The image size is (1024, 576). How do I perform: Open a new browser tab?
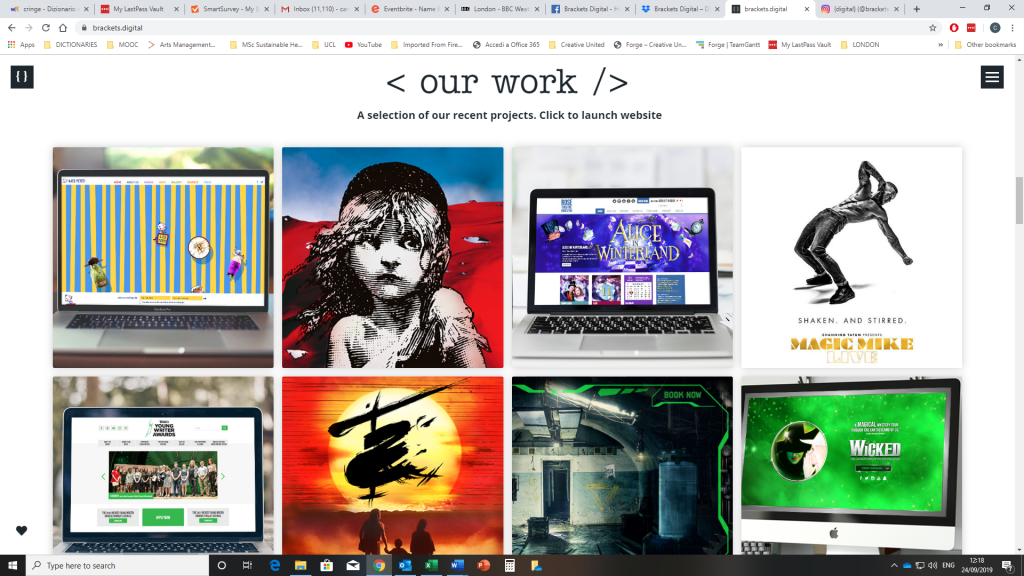pyautogui.click(x=916, y=9)
